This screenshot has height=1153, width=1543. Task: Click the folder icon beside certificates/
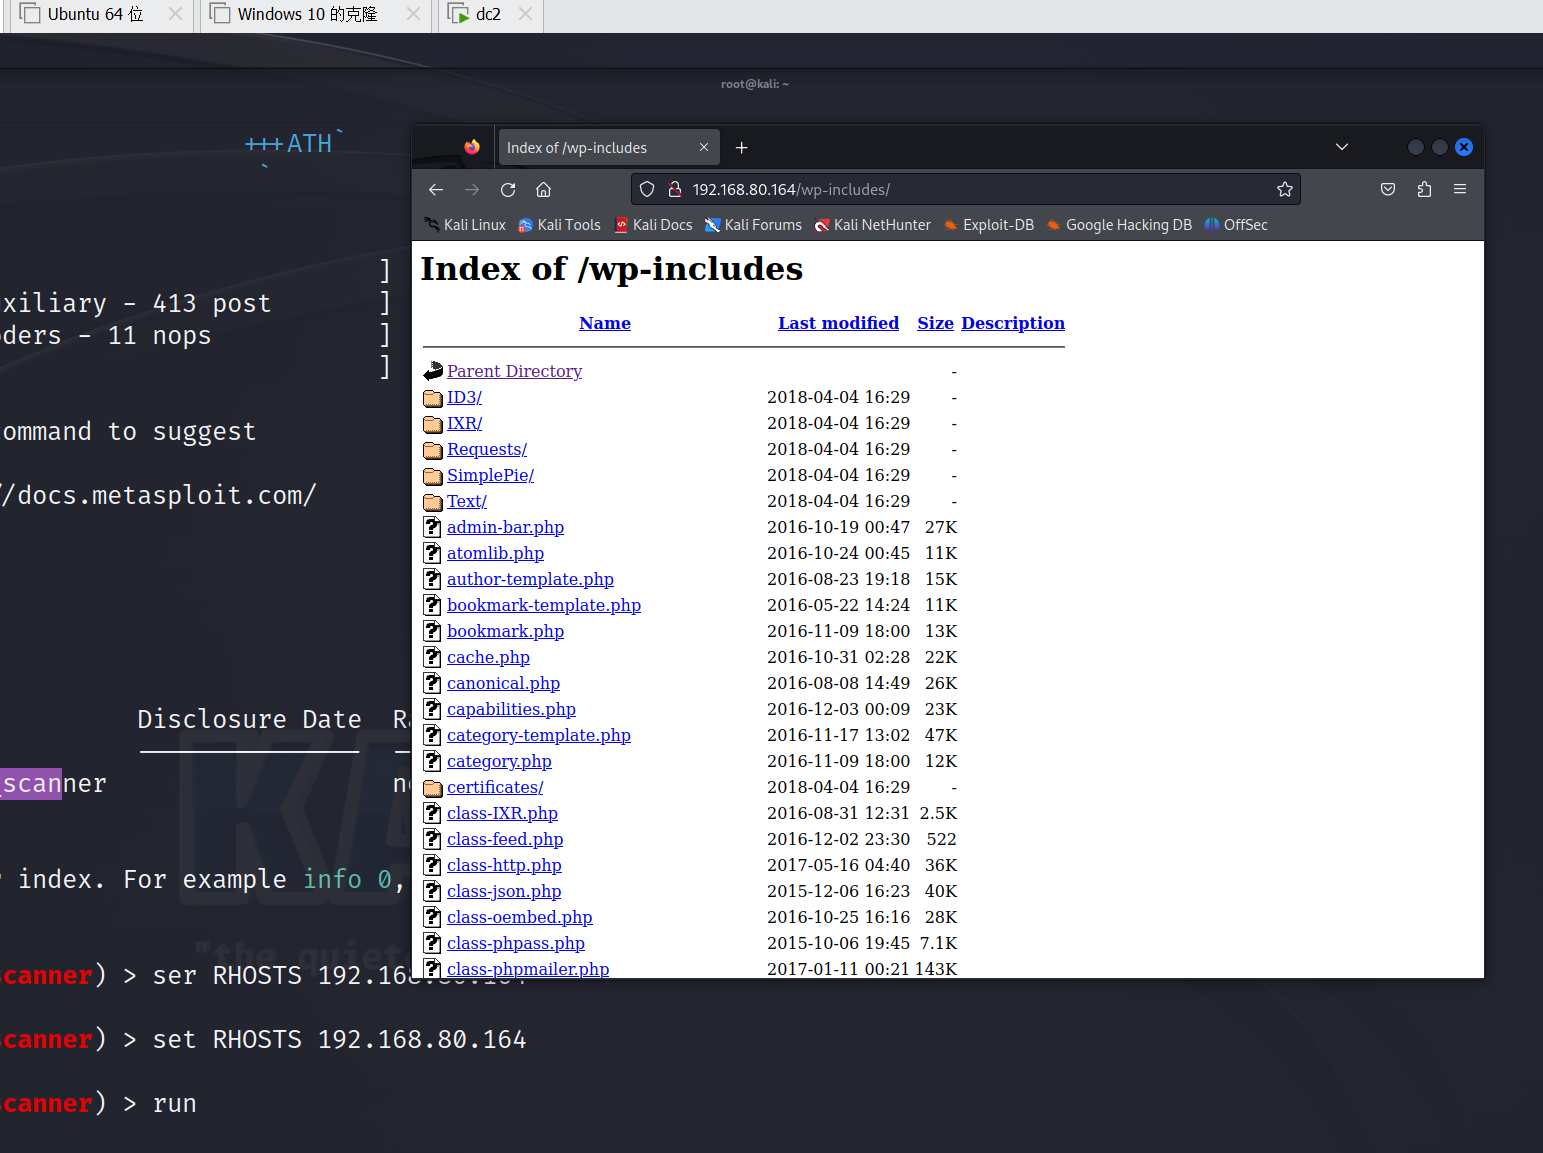[433, 788]
